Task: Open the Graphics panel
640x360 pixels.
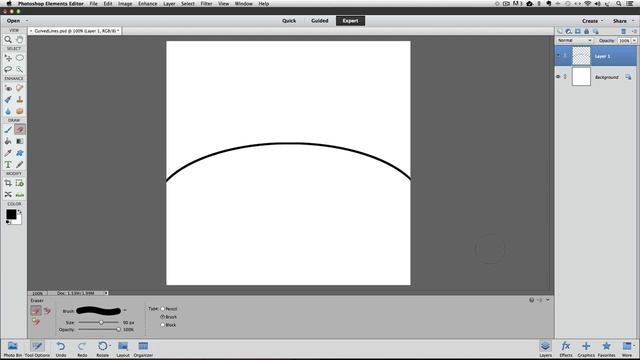Action: (586, 349)
